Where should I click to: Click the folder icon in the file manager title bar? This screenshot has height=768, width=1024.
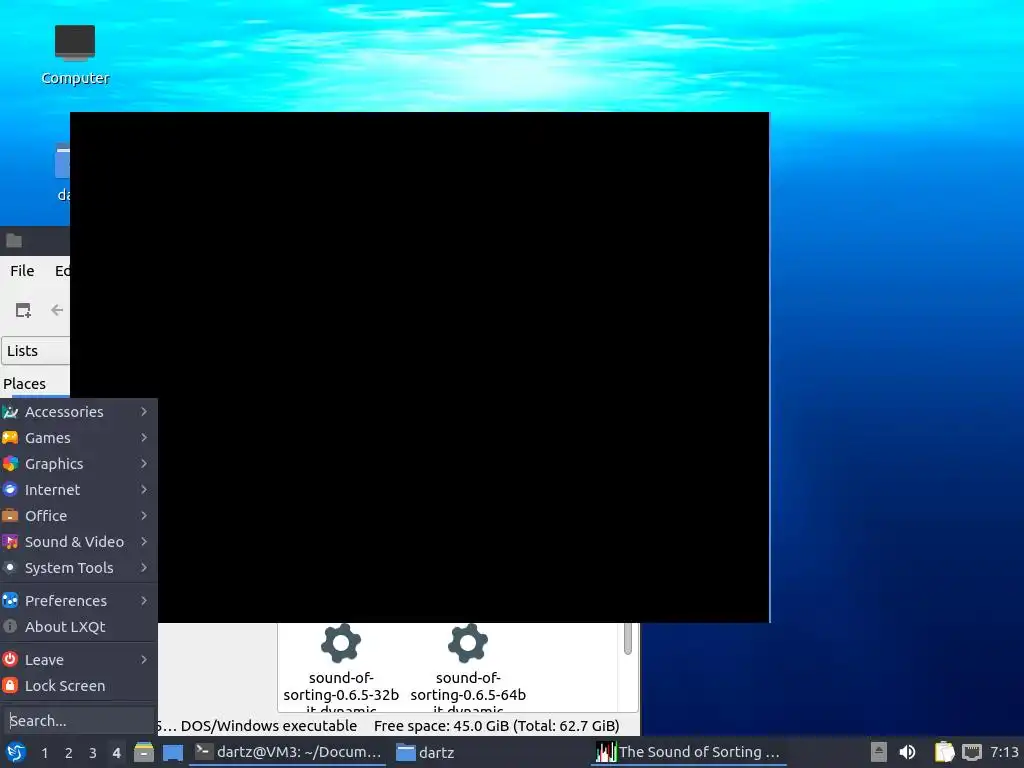pyautogui.click(x=14, y=241)
